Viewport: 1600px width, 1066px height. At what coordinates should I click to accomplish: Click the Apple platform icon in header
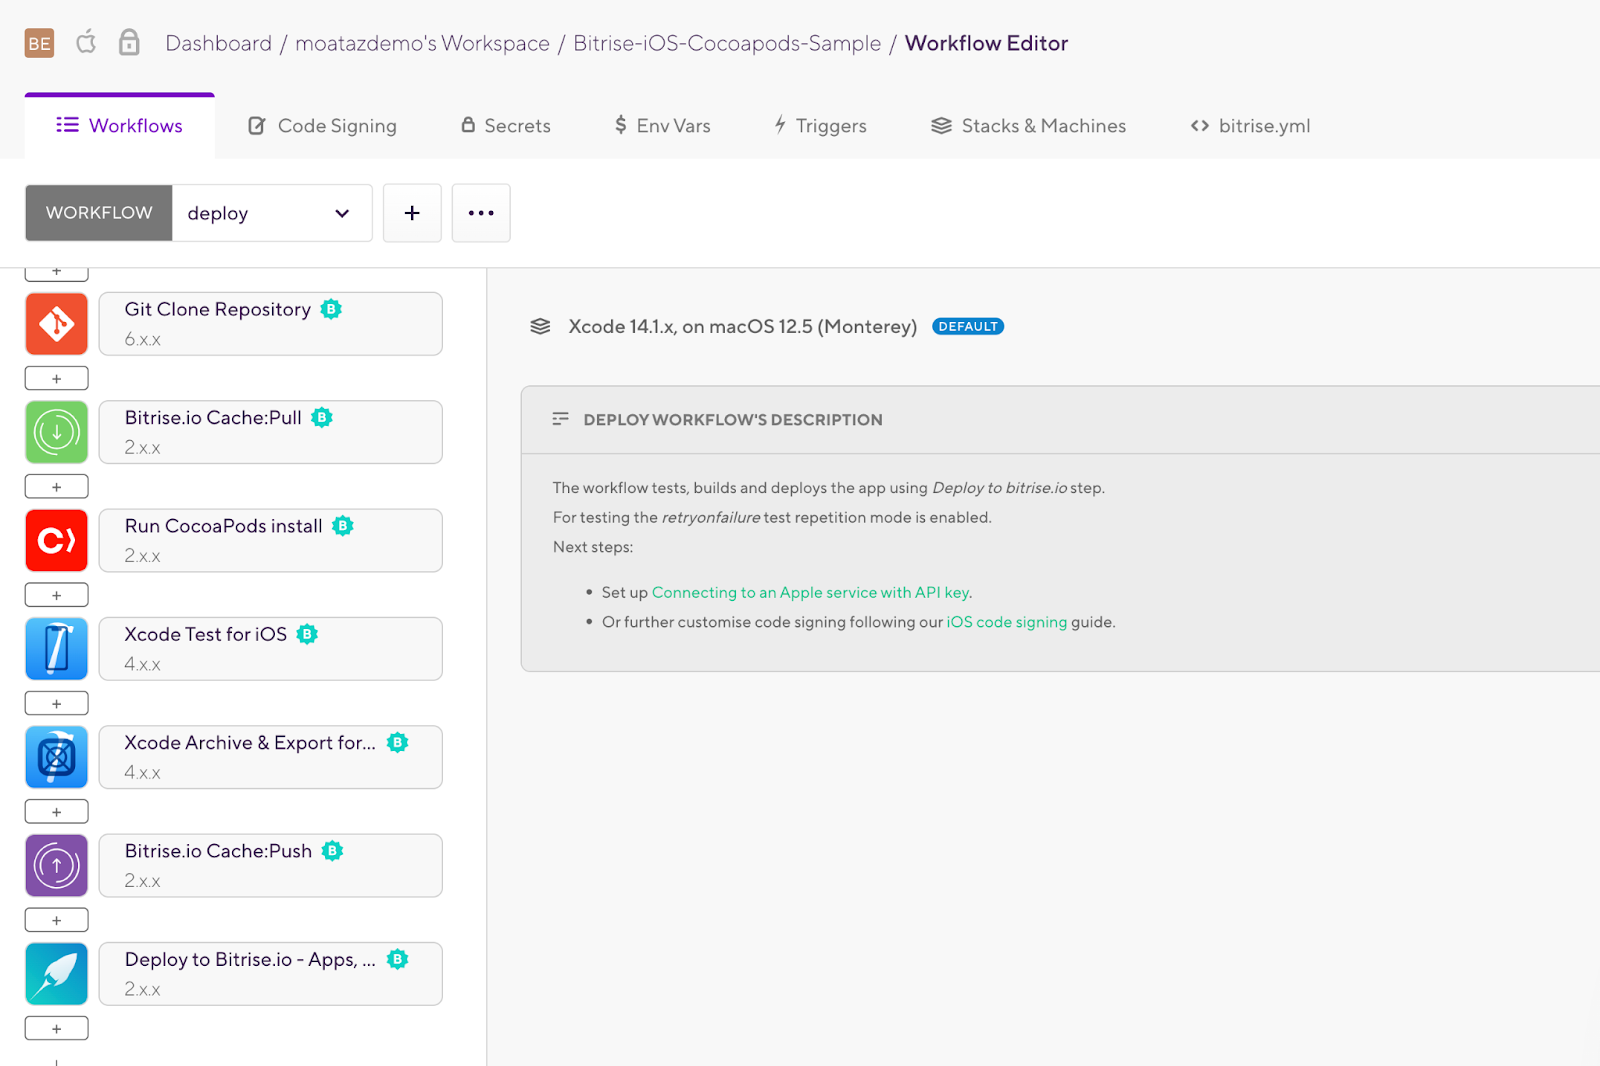tap(86, 42)
